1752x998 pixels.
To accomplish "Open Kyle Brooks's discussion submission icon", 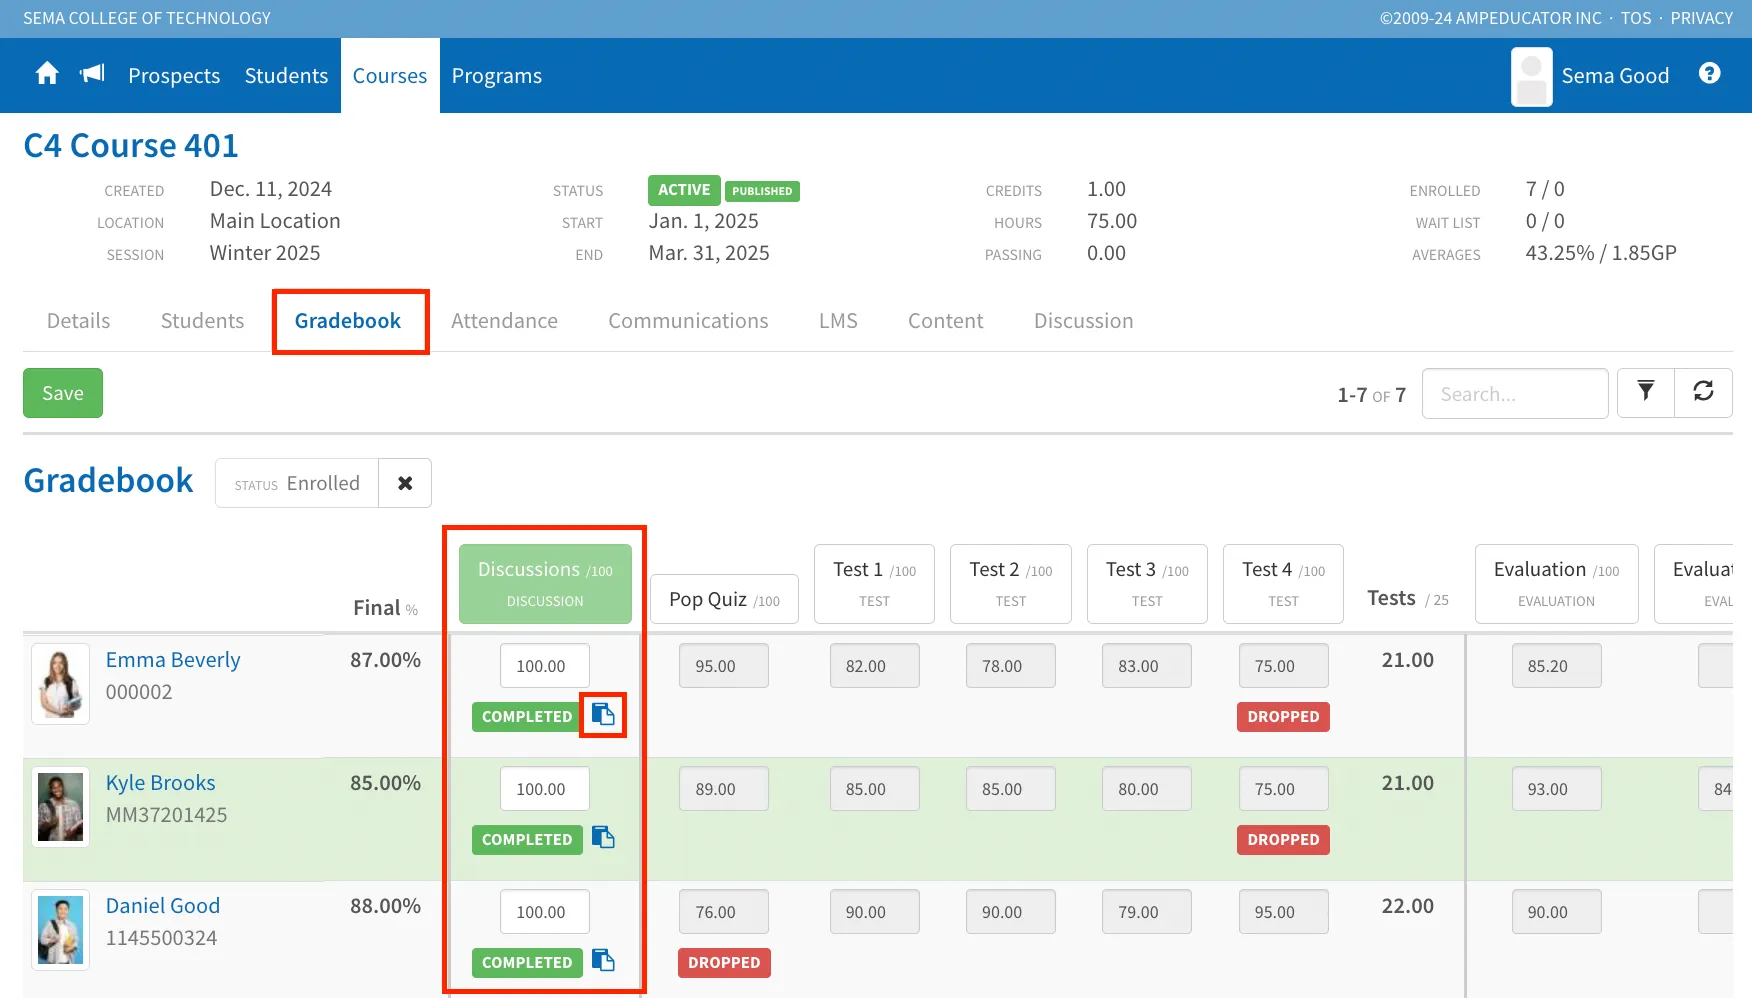I will (603, 837).
